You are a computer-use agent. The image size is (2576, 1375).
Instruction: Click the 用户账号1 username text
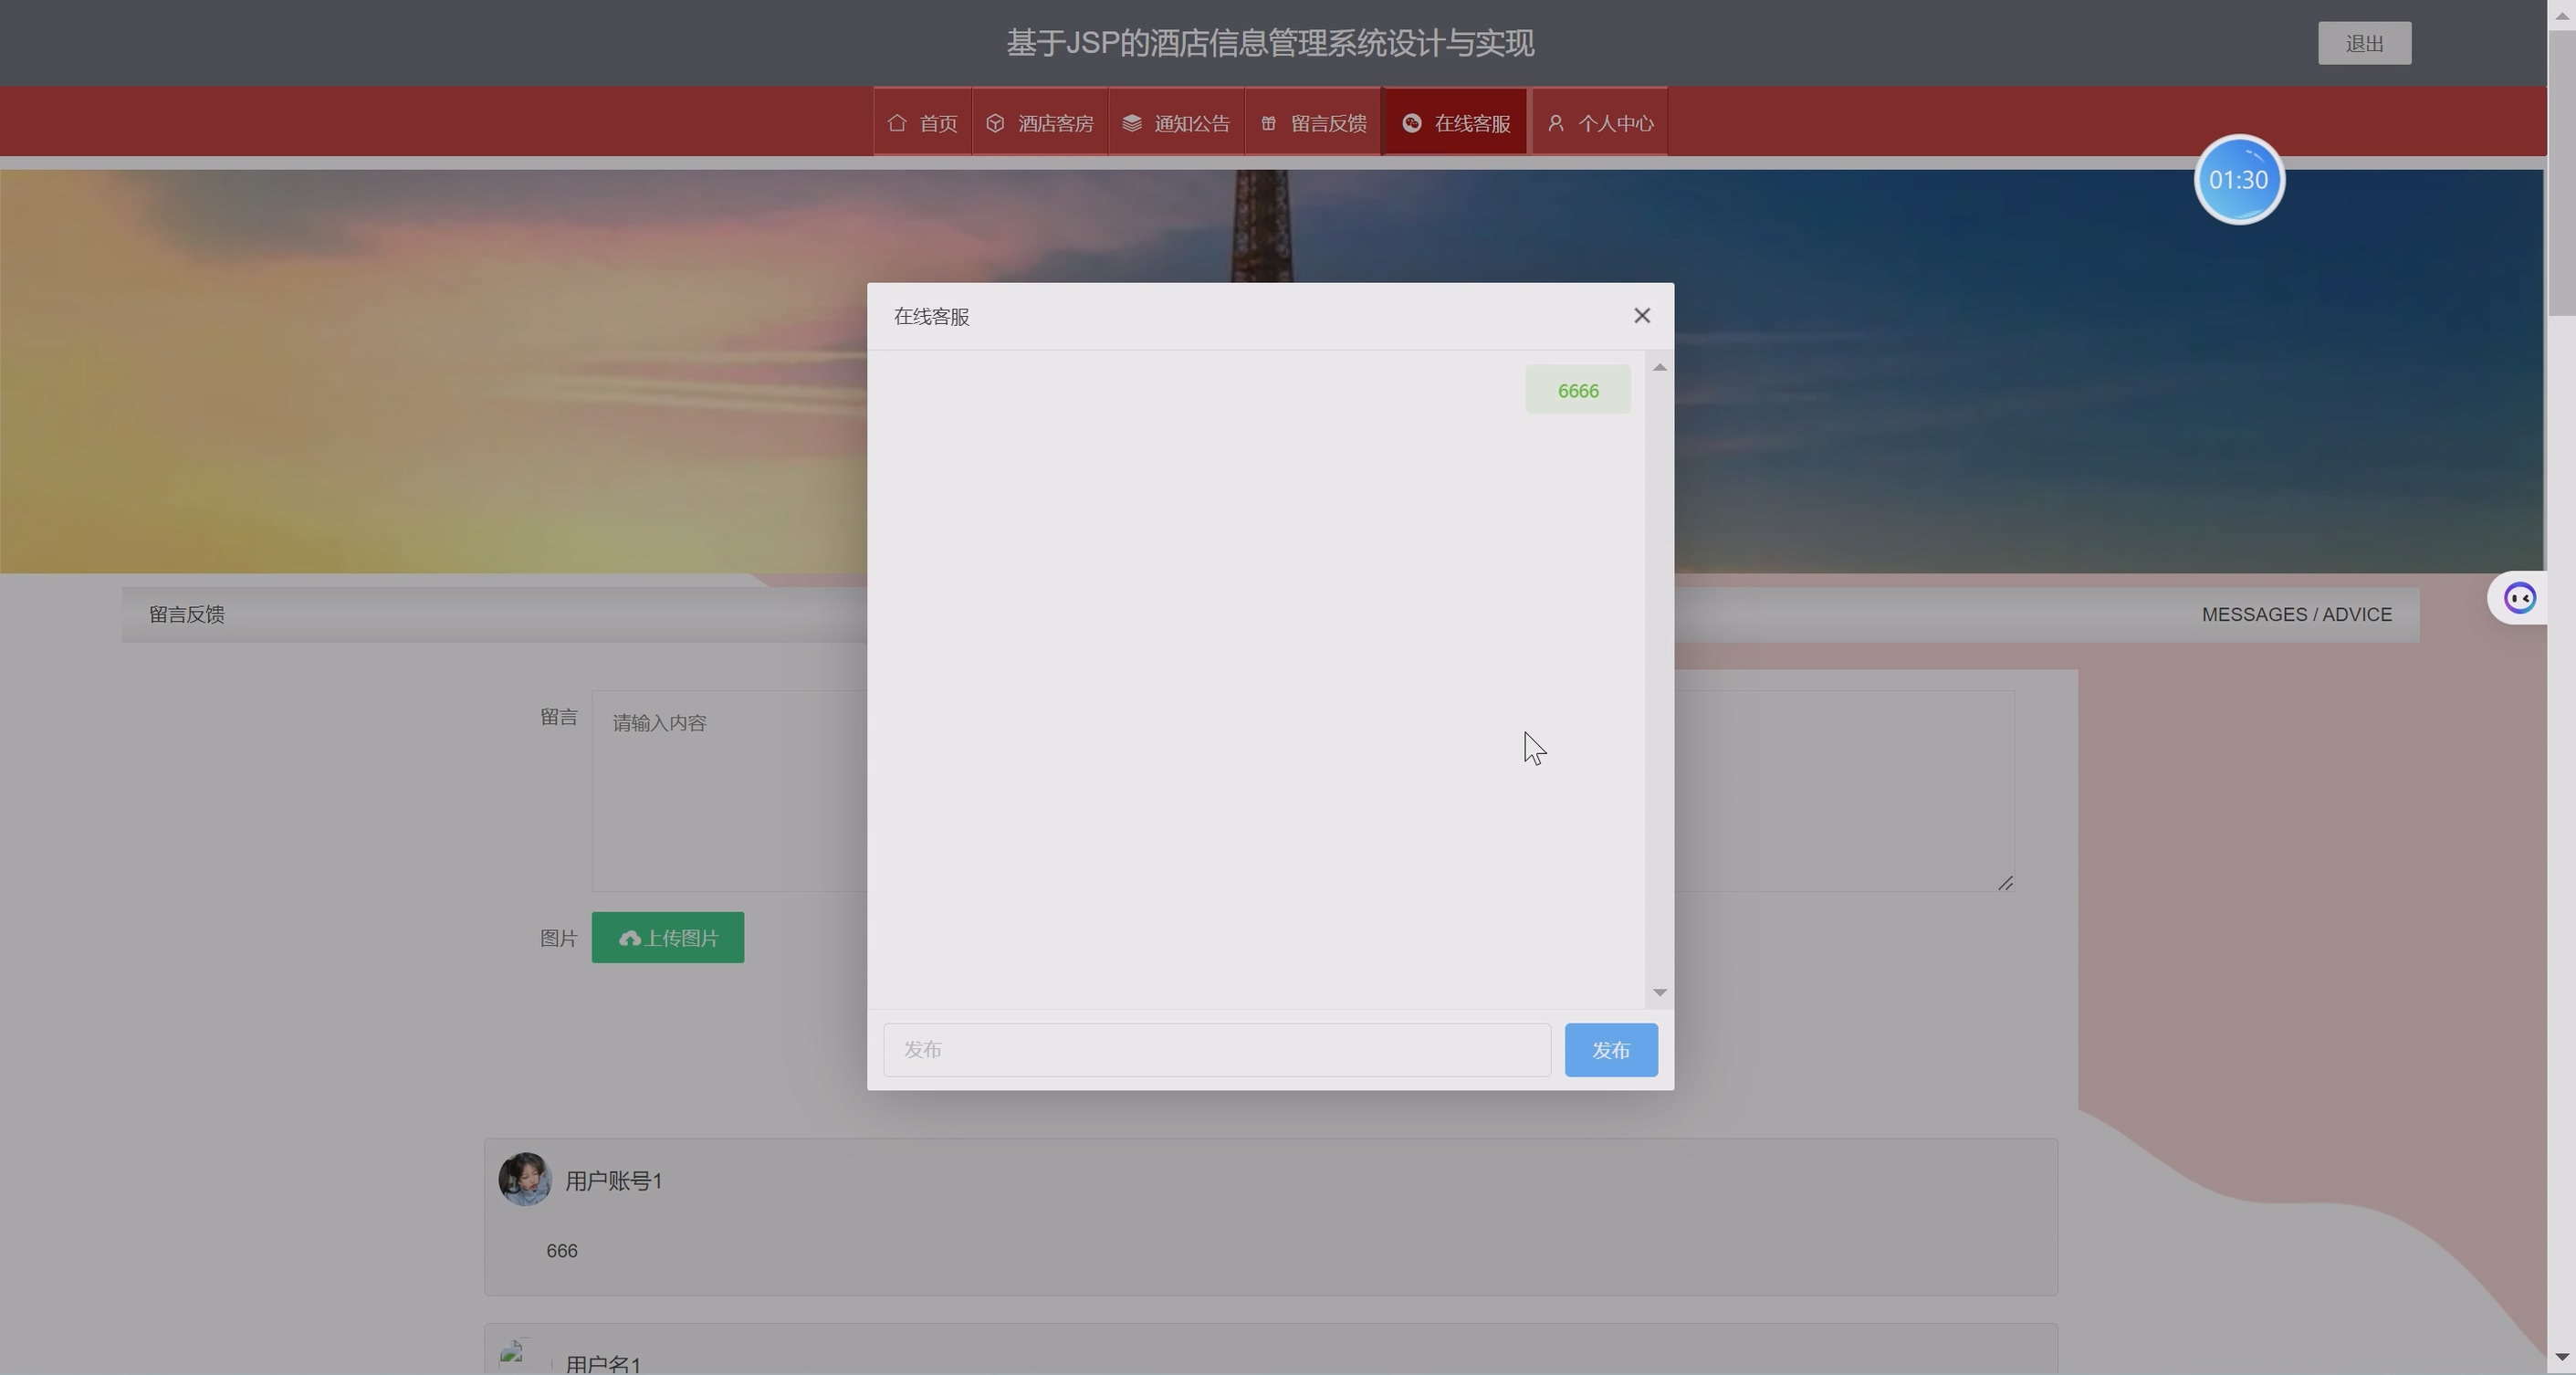coord(614,1181)
